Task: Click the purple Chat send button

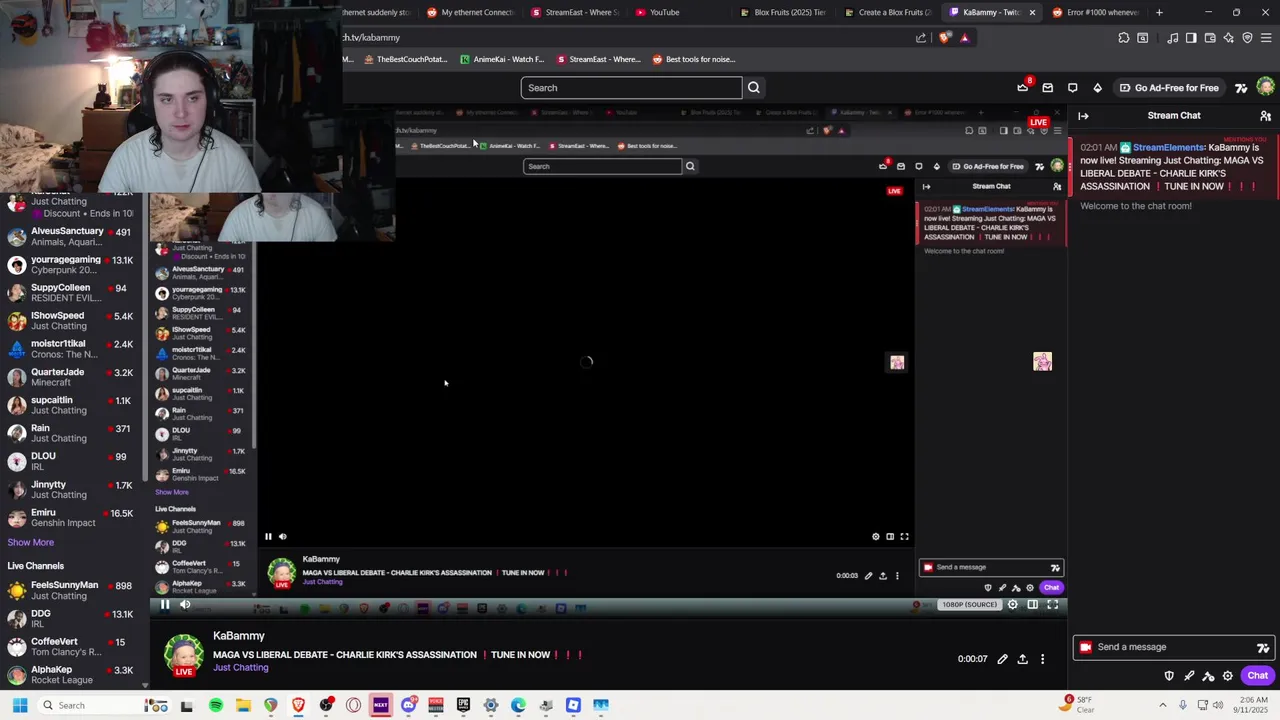Action: pos(1257,676)
